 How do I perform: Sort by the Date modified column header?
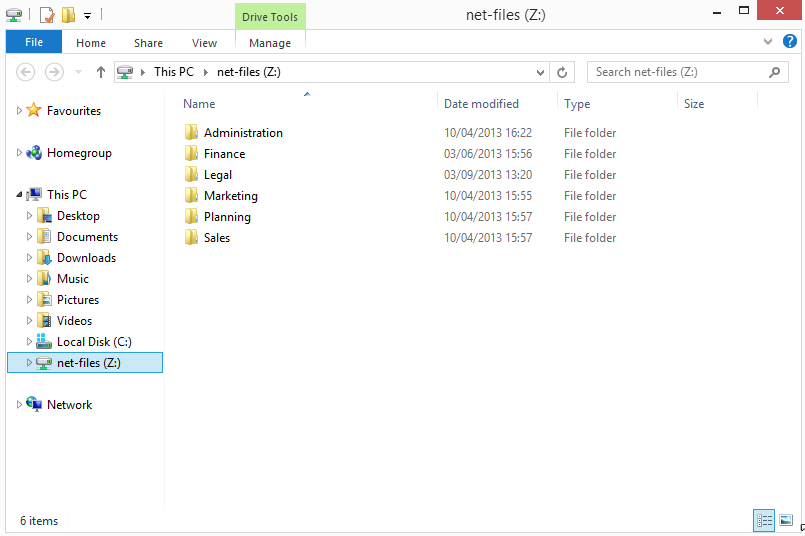[481, 104]
